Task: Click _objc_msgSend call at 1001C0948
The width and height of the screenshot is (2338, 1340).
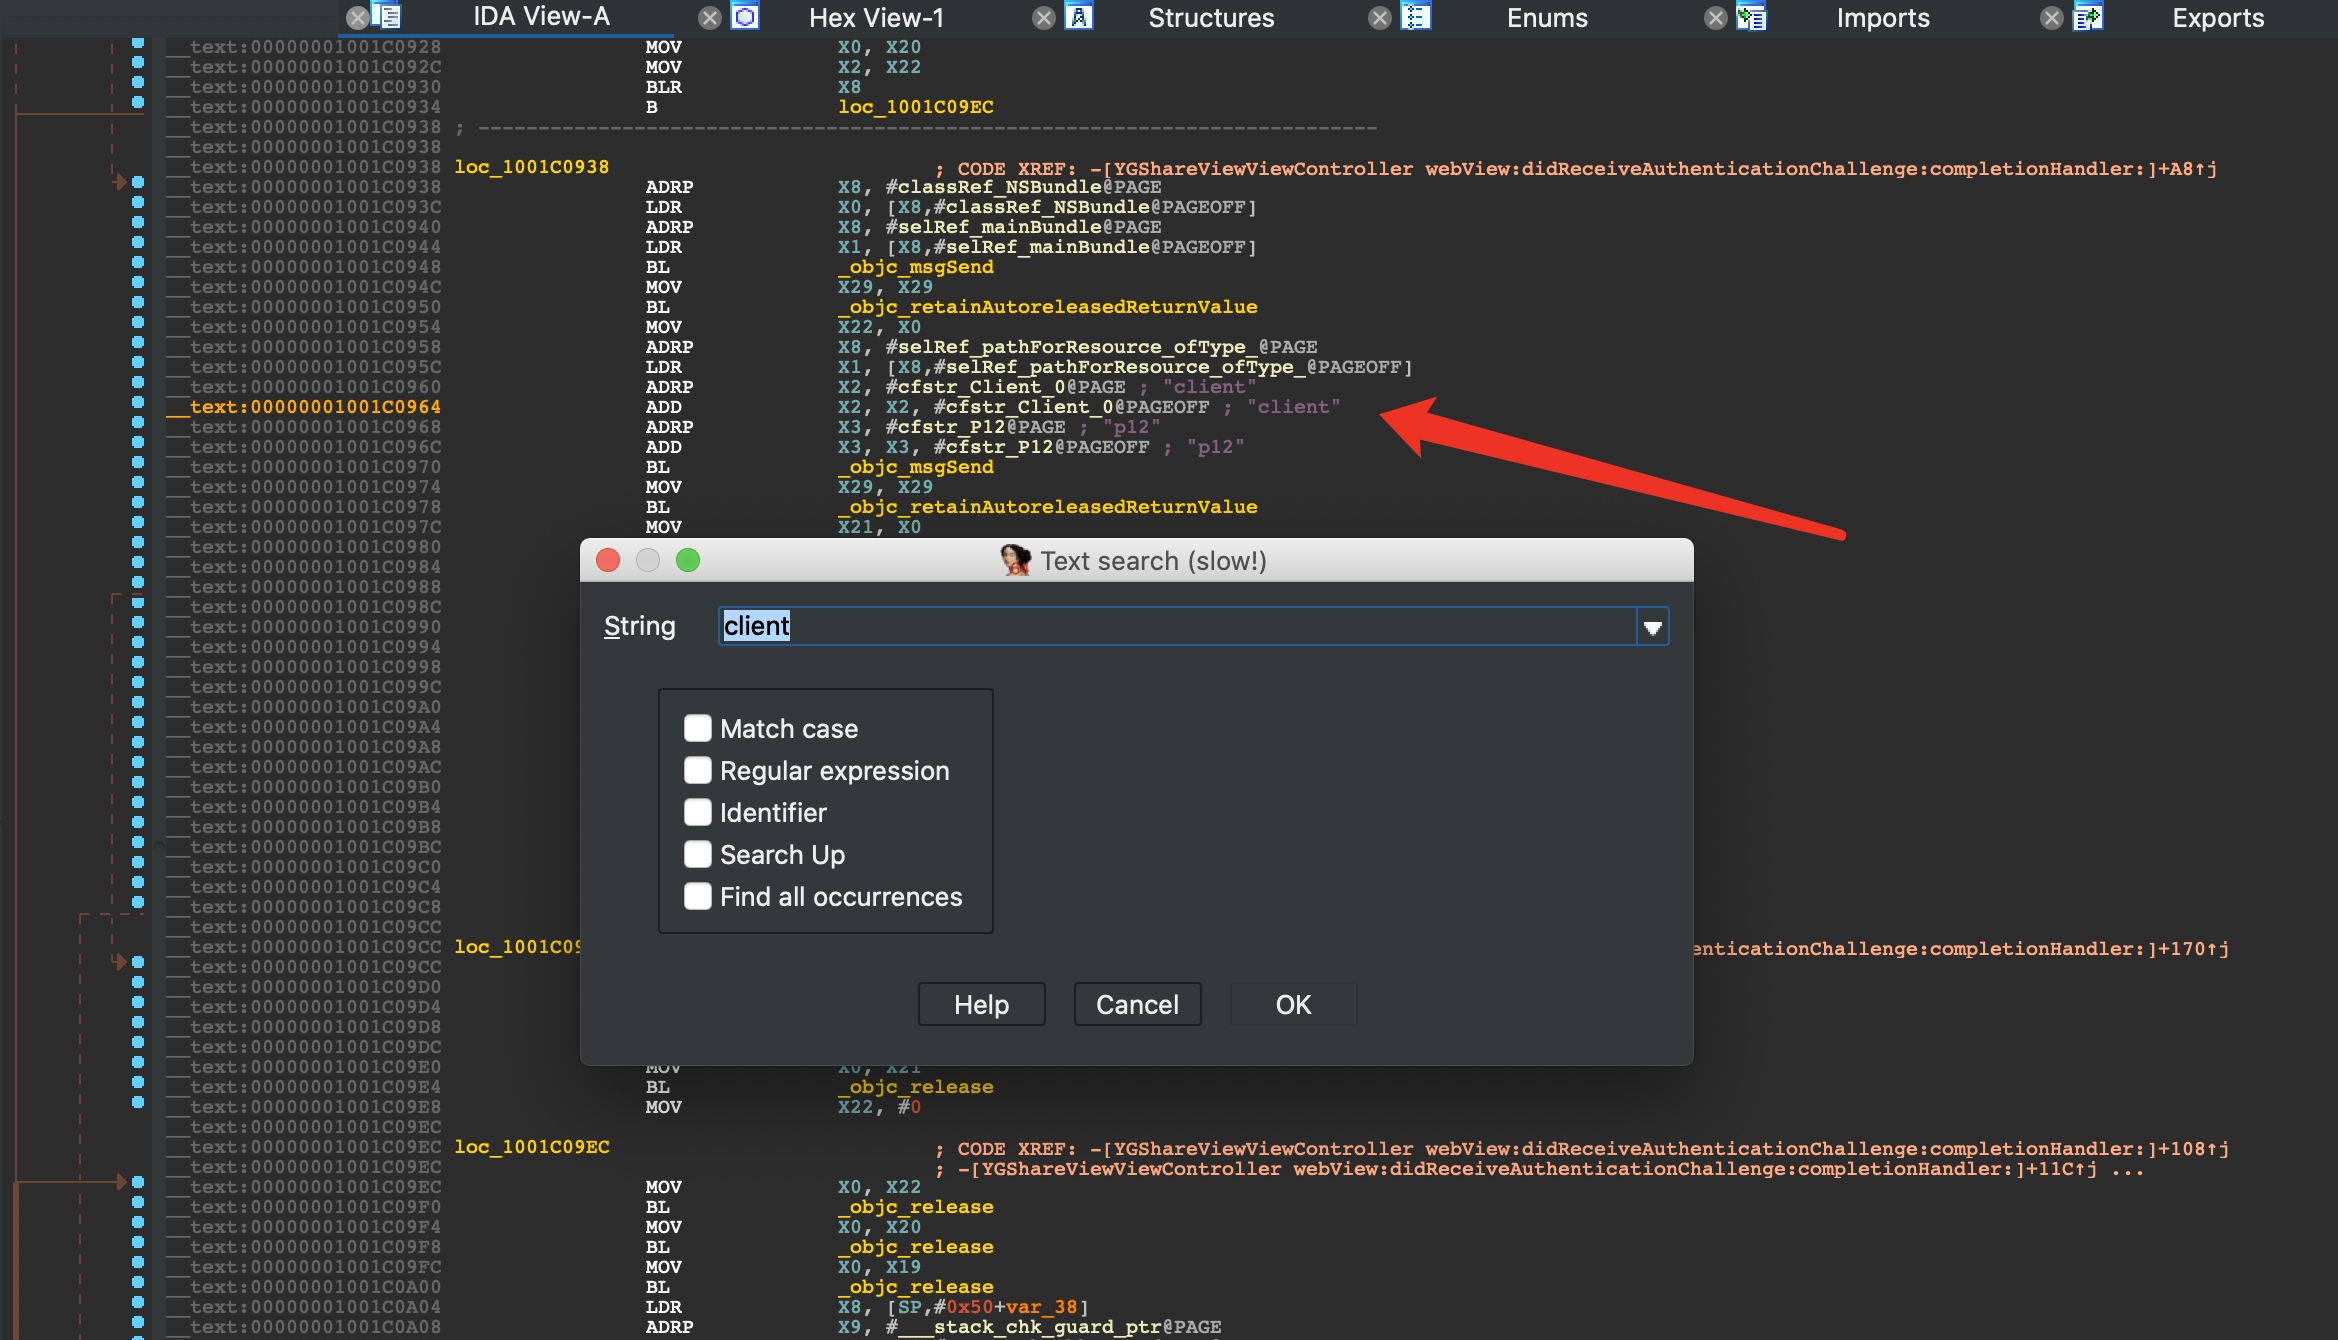Action: coord(915,267)
